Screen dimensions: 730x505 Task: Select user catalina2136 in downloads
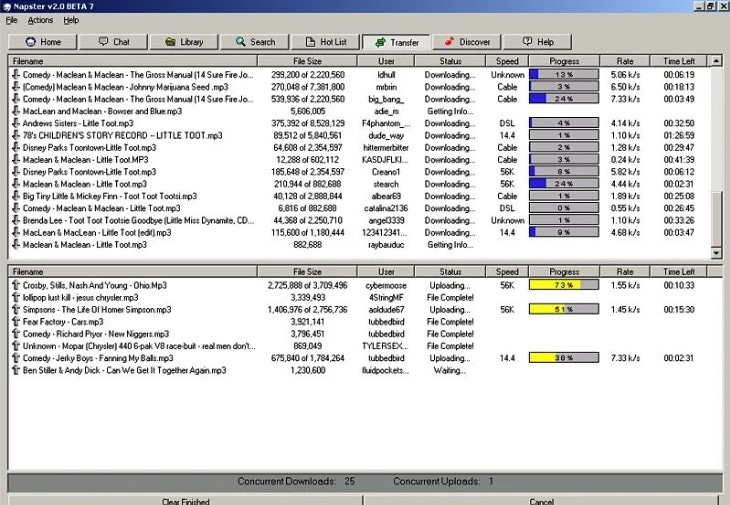[x=386, y=208]
